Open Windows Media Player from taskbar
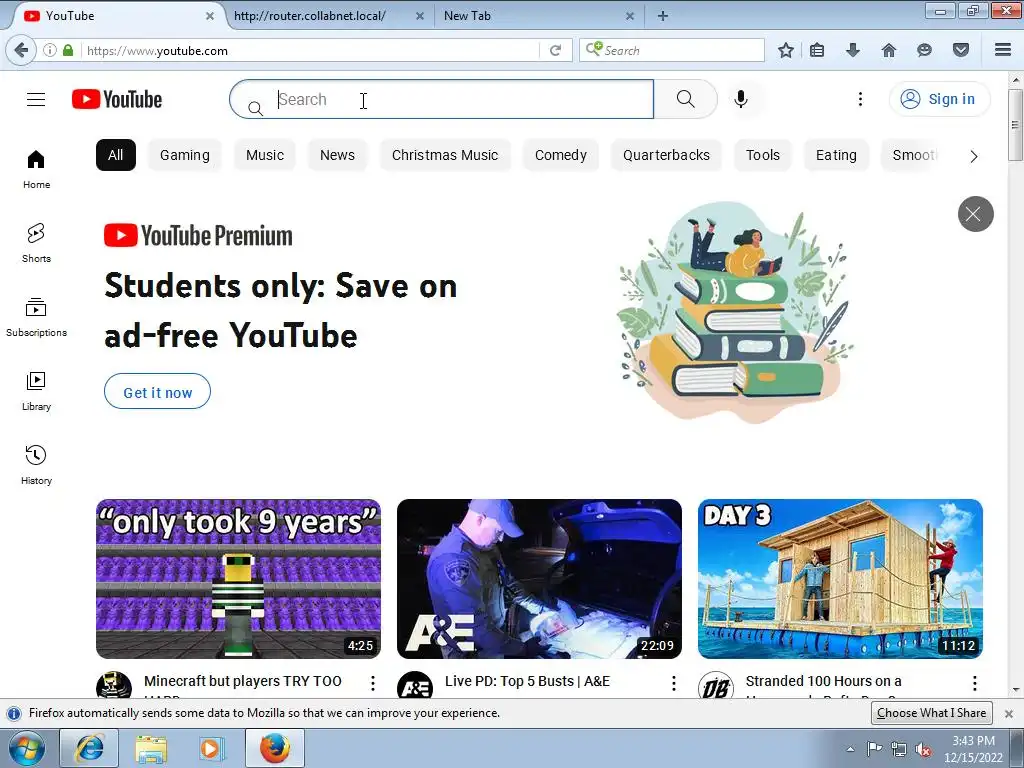Image resolution: width=1024 pixels, height=768 pixels. pos(212,748)
